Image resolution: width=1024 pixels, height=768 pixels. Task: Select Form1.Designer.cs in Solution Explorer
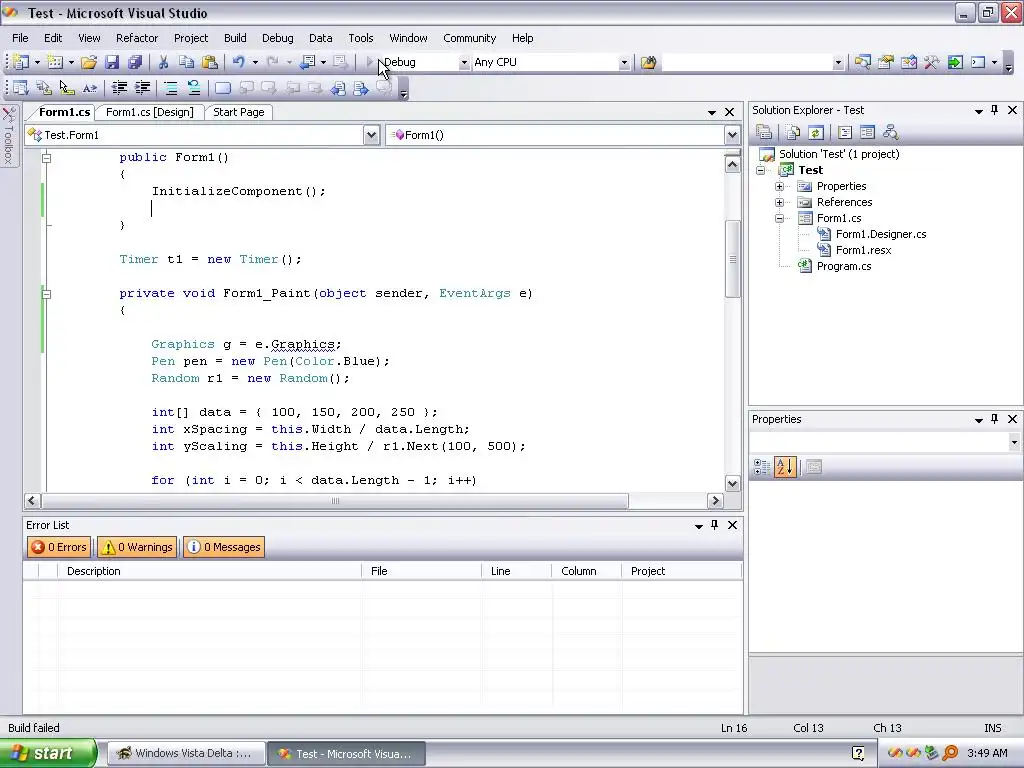[881, 234]
